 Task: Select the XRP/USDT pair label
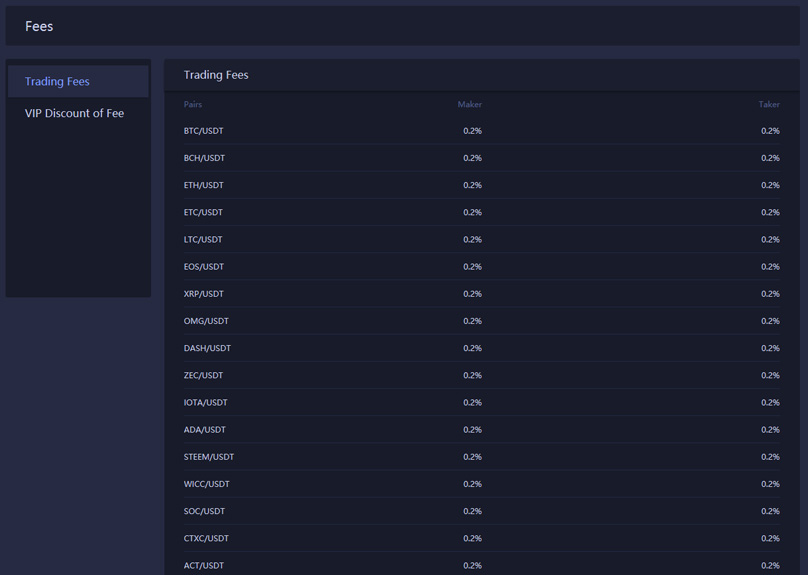click(204, 294)
